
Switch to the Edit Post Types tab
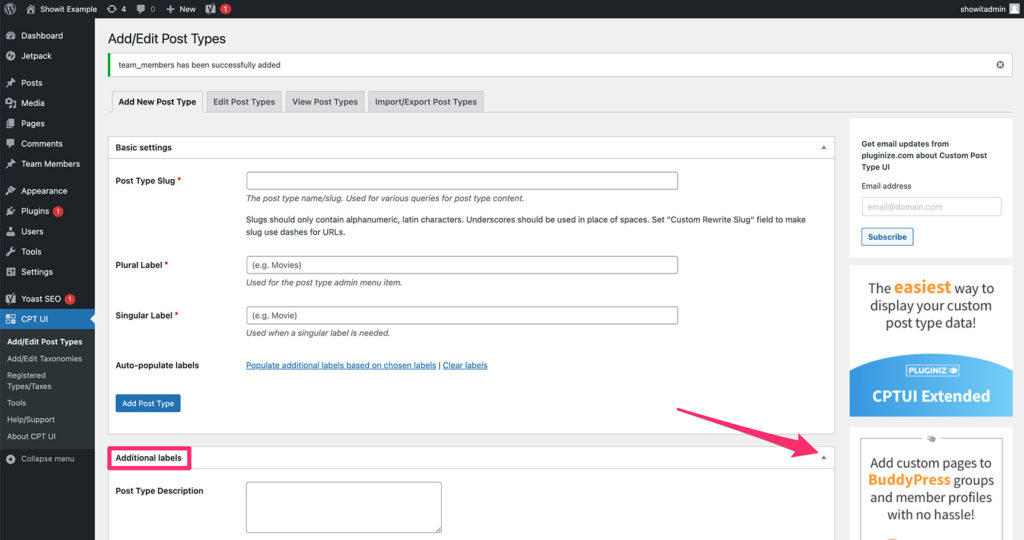click(244, 102)
